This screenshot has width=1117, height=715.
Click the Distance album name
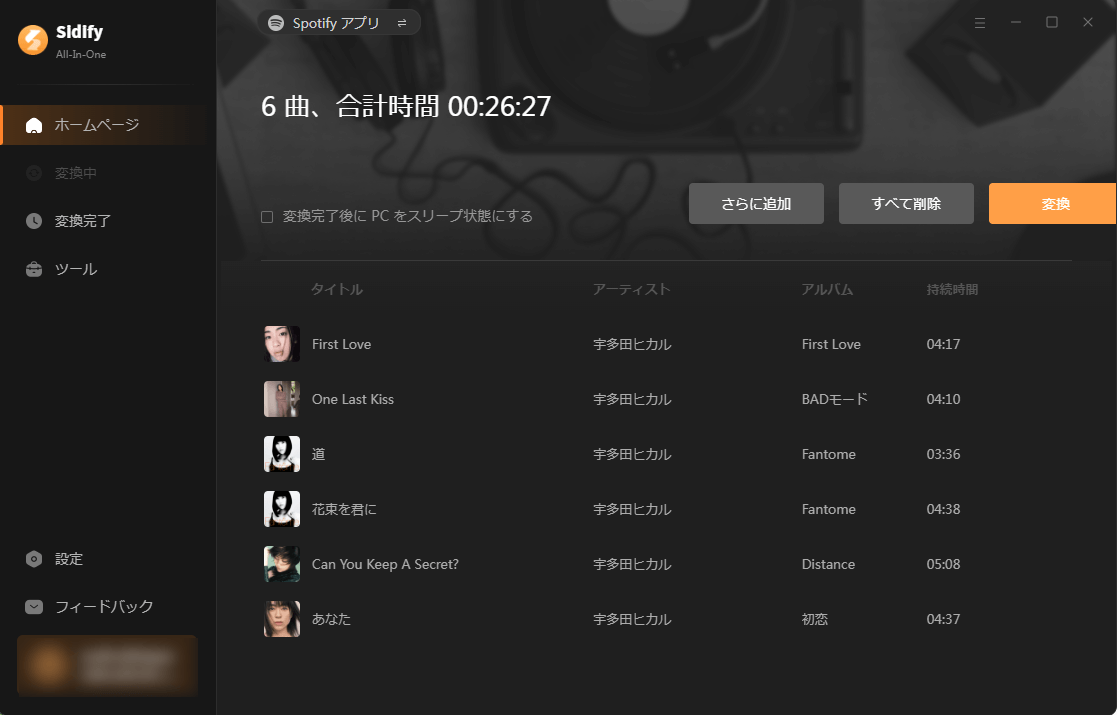point(828,564)
